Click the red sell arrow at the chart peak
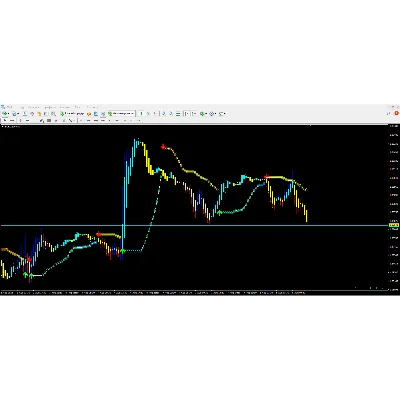400x400 pixels. 163,147
